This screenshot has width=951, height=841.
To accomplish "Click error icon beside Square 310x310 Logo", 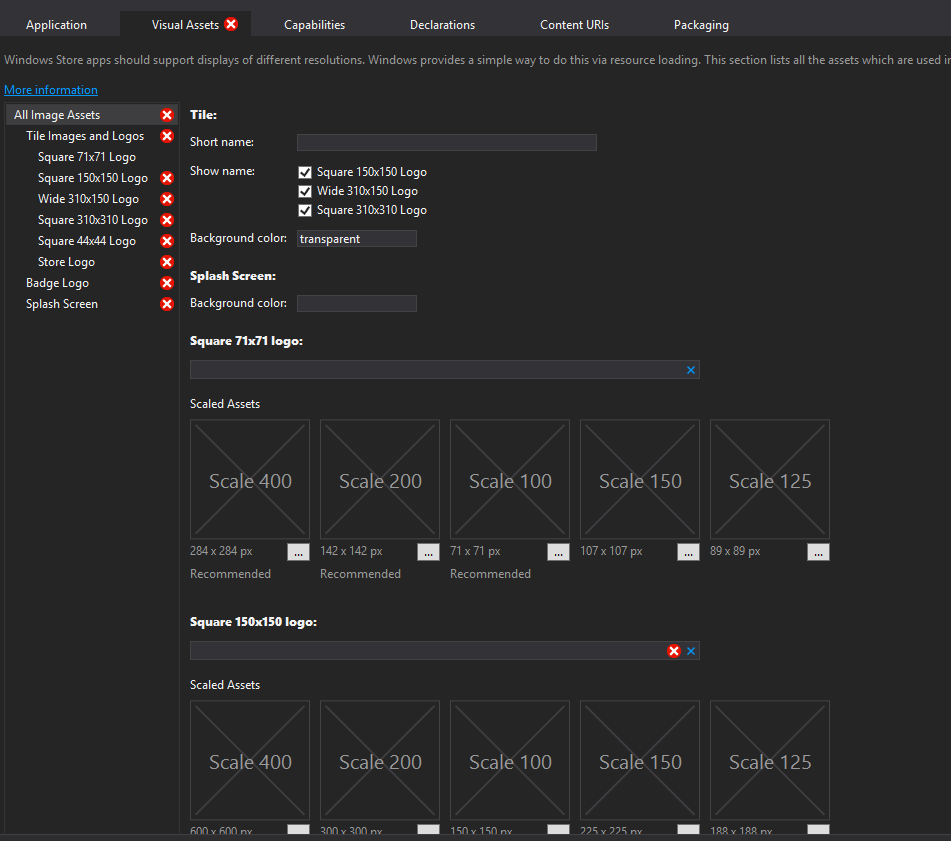I will point(167,220).
